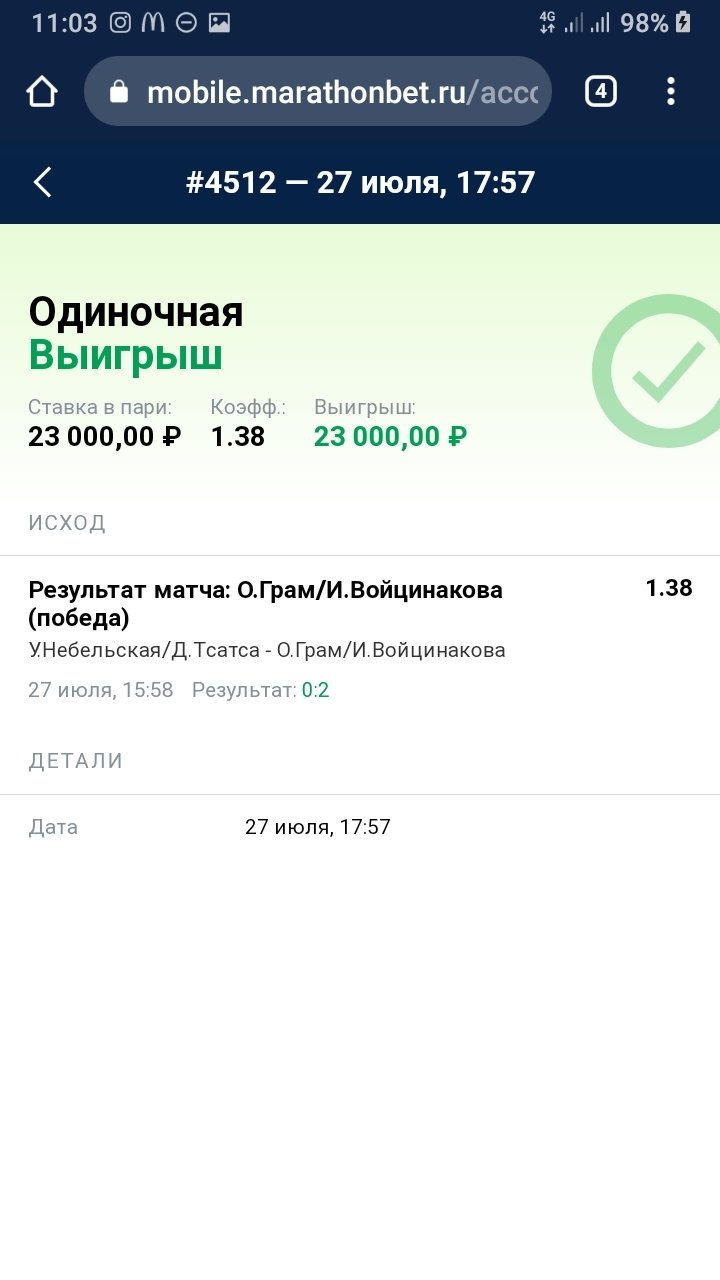Tap the padlock site security icon
Screen dimensions: 720x1280
119,92
